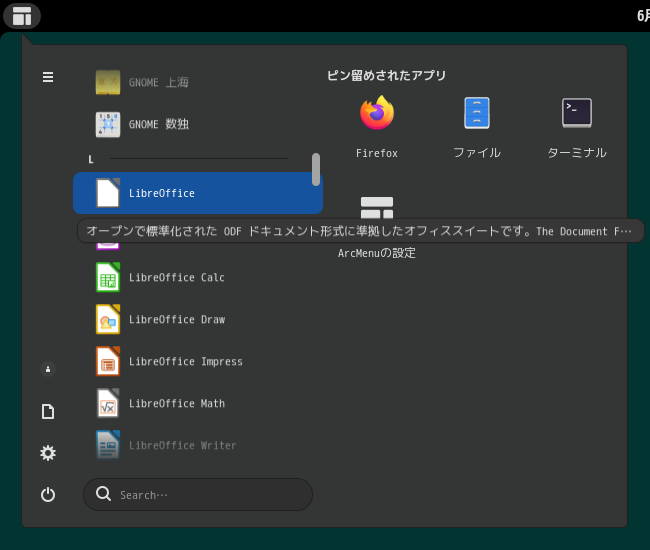The height and width of the screenshot is (550, 650).
Task: Click the 'L' section header letter
Action: coord(91,160)
